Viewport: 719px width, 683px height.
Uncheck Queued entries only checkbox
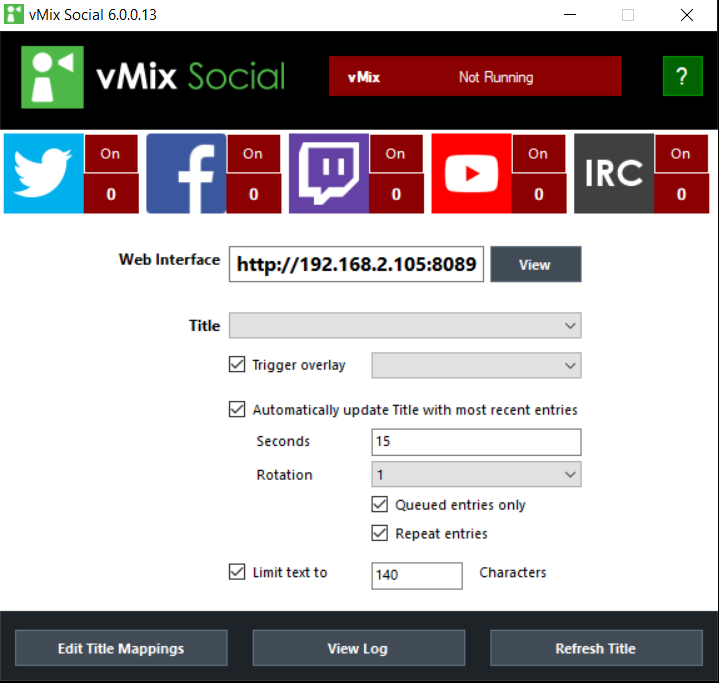click(x=380, y=504)
